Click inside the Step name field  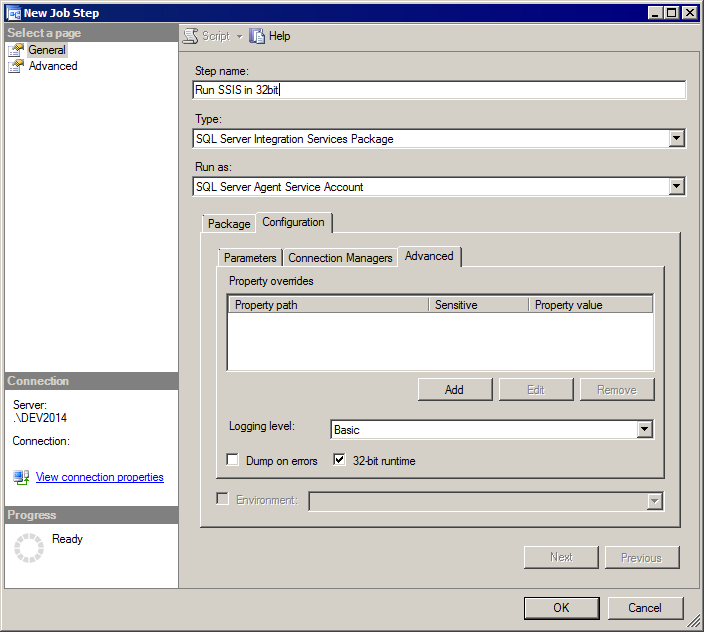(439, 90)
